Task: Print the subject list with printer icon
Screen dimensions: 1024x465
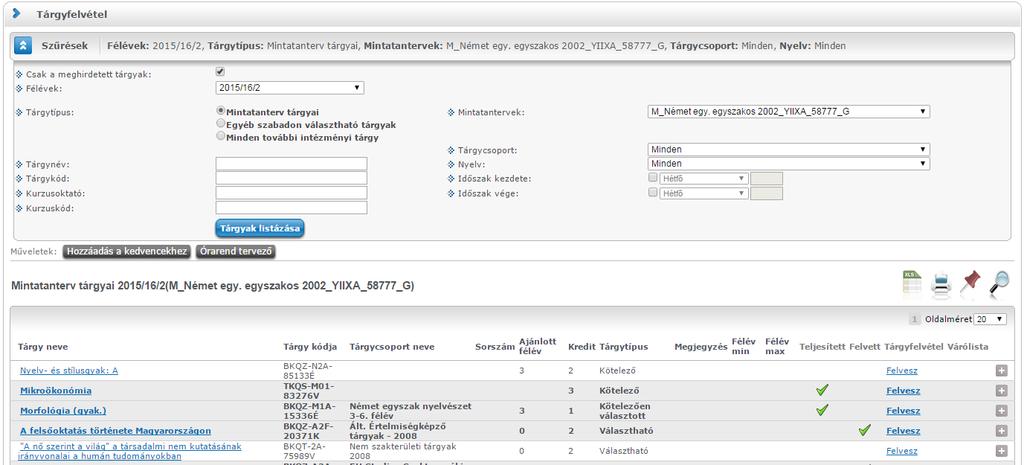Action: (940, 284)
